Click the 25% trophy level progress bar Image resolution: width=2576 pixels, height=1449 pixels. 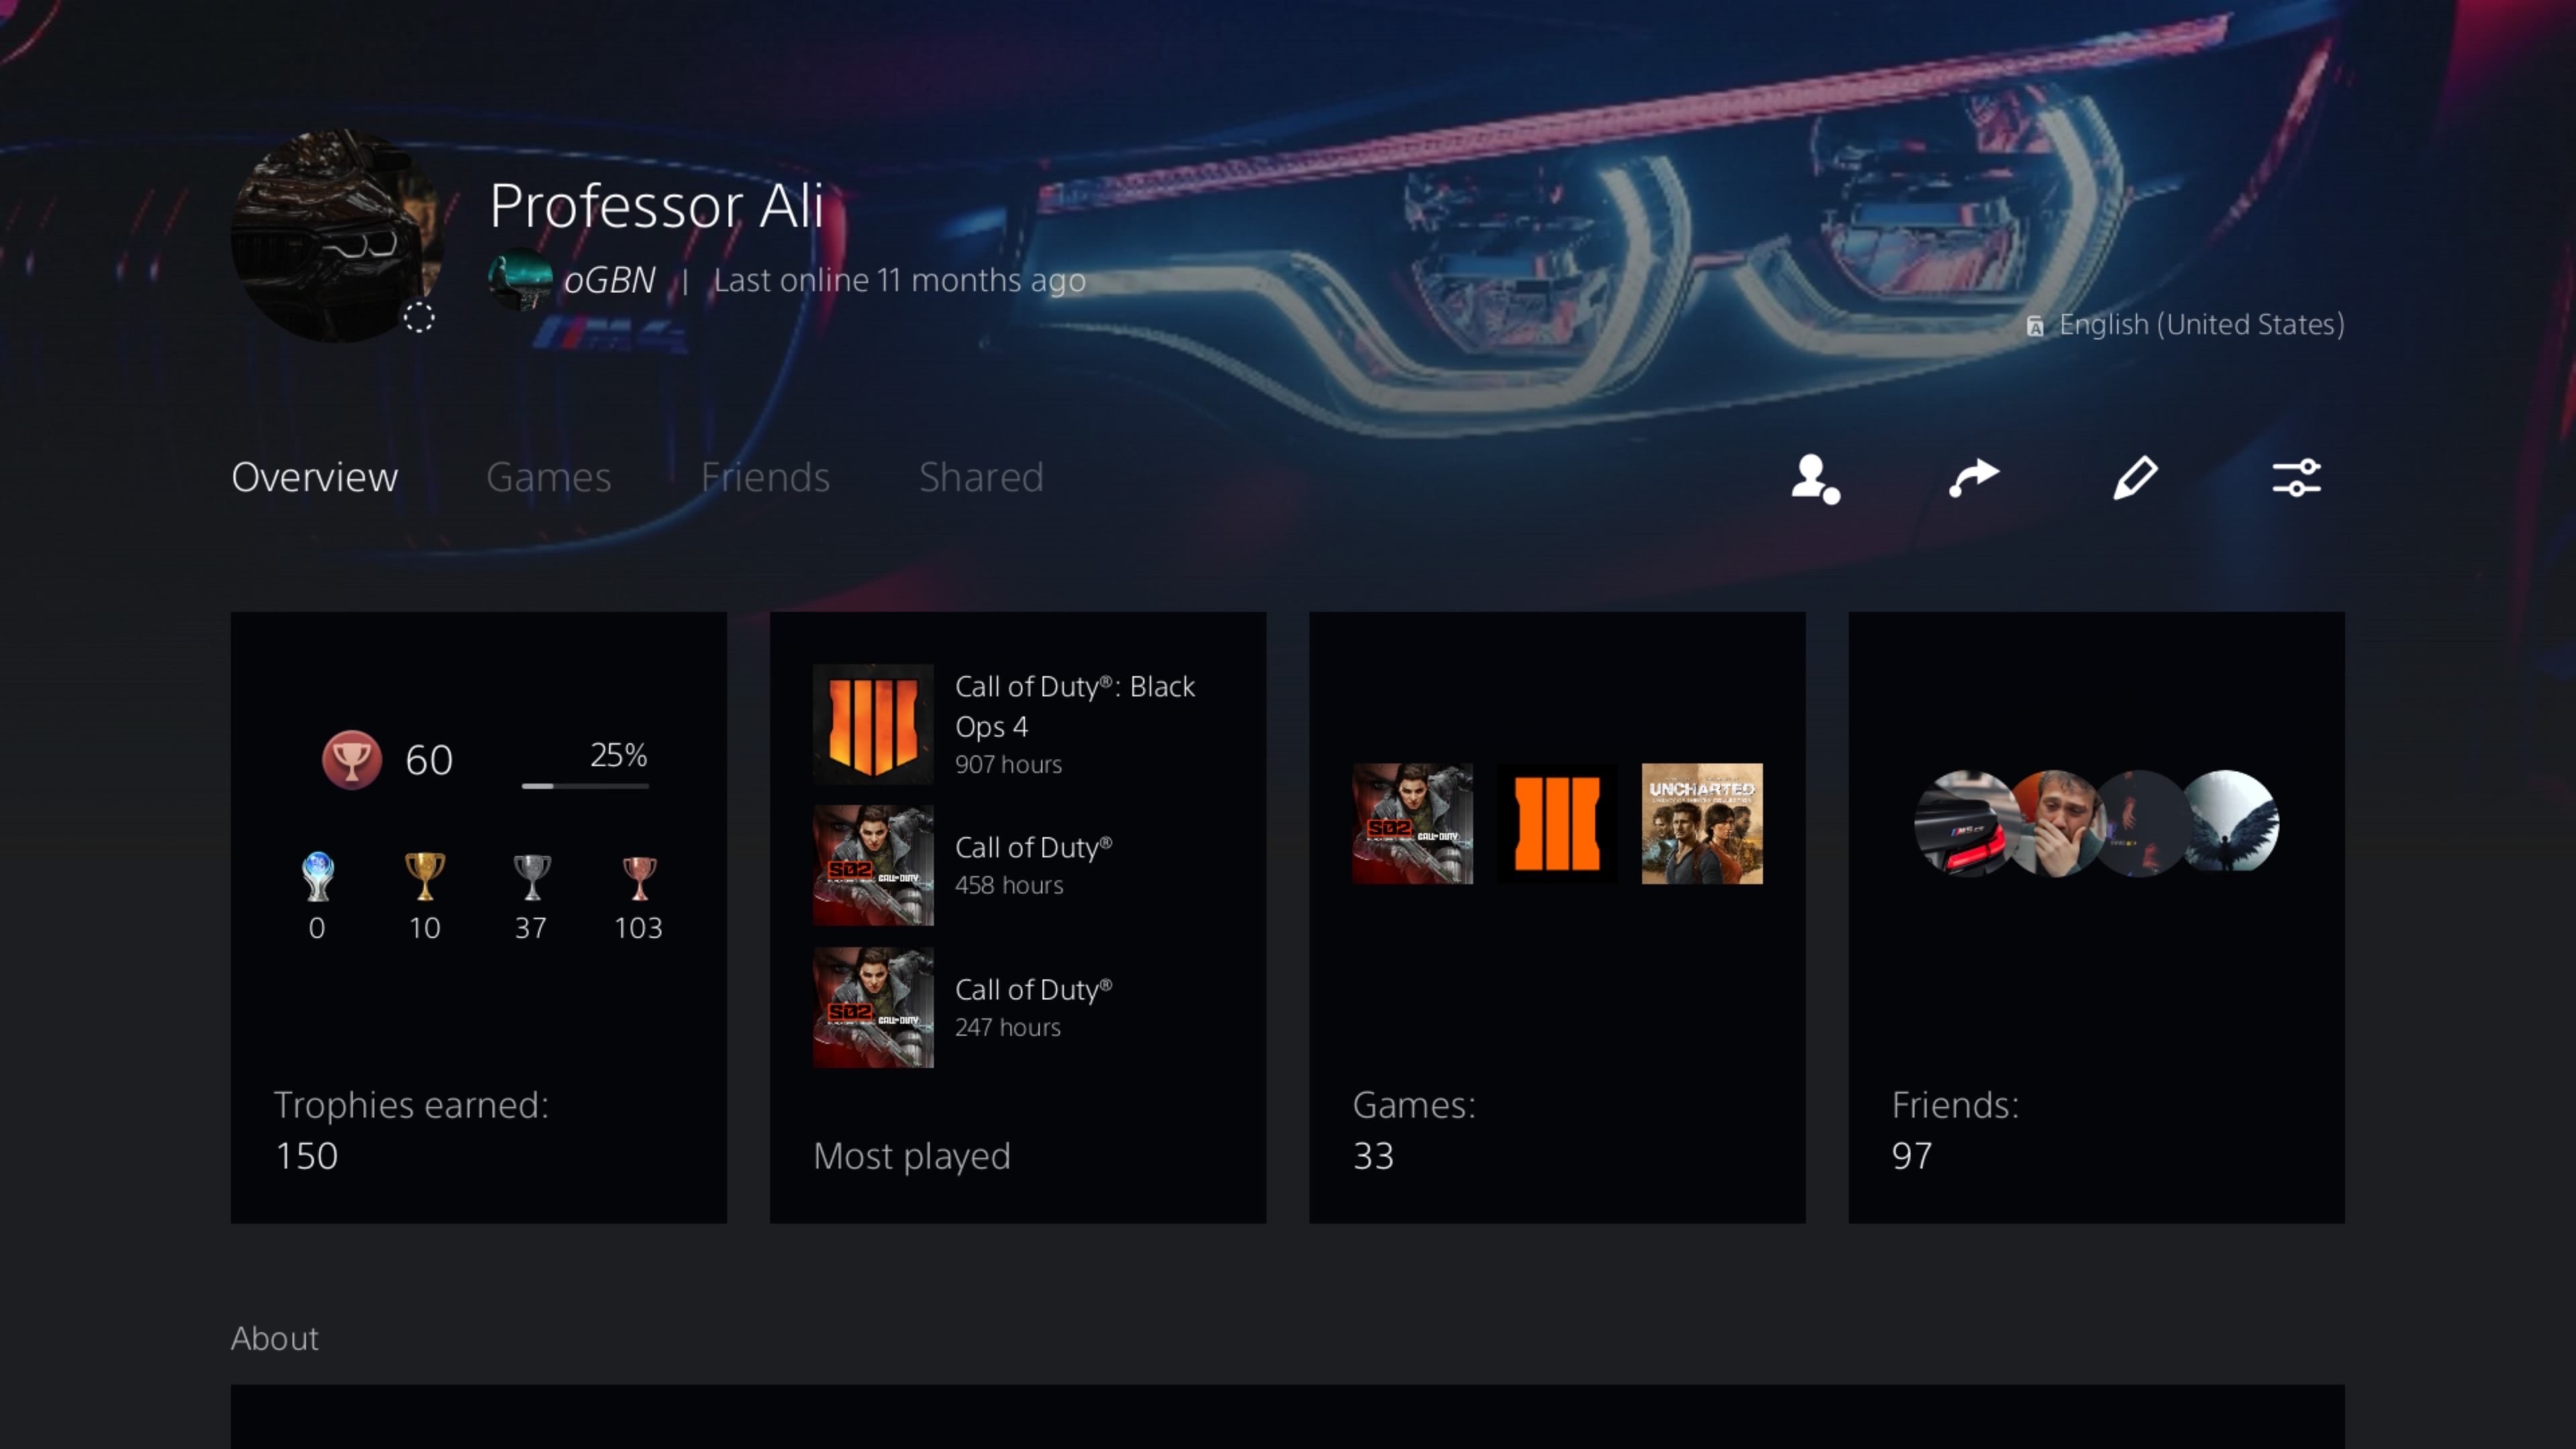pyautogui.click(x=585, y=786)
